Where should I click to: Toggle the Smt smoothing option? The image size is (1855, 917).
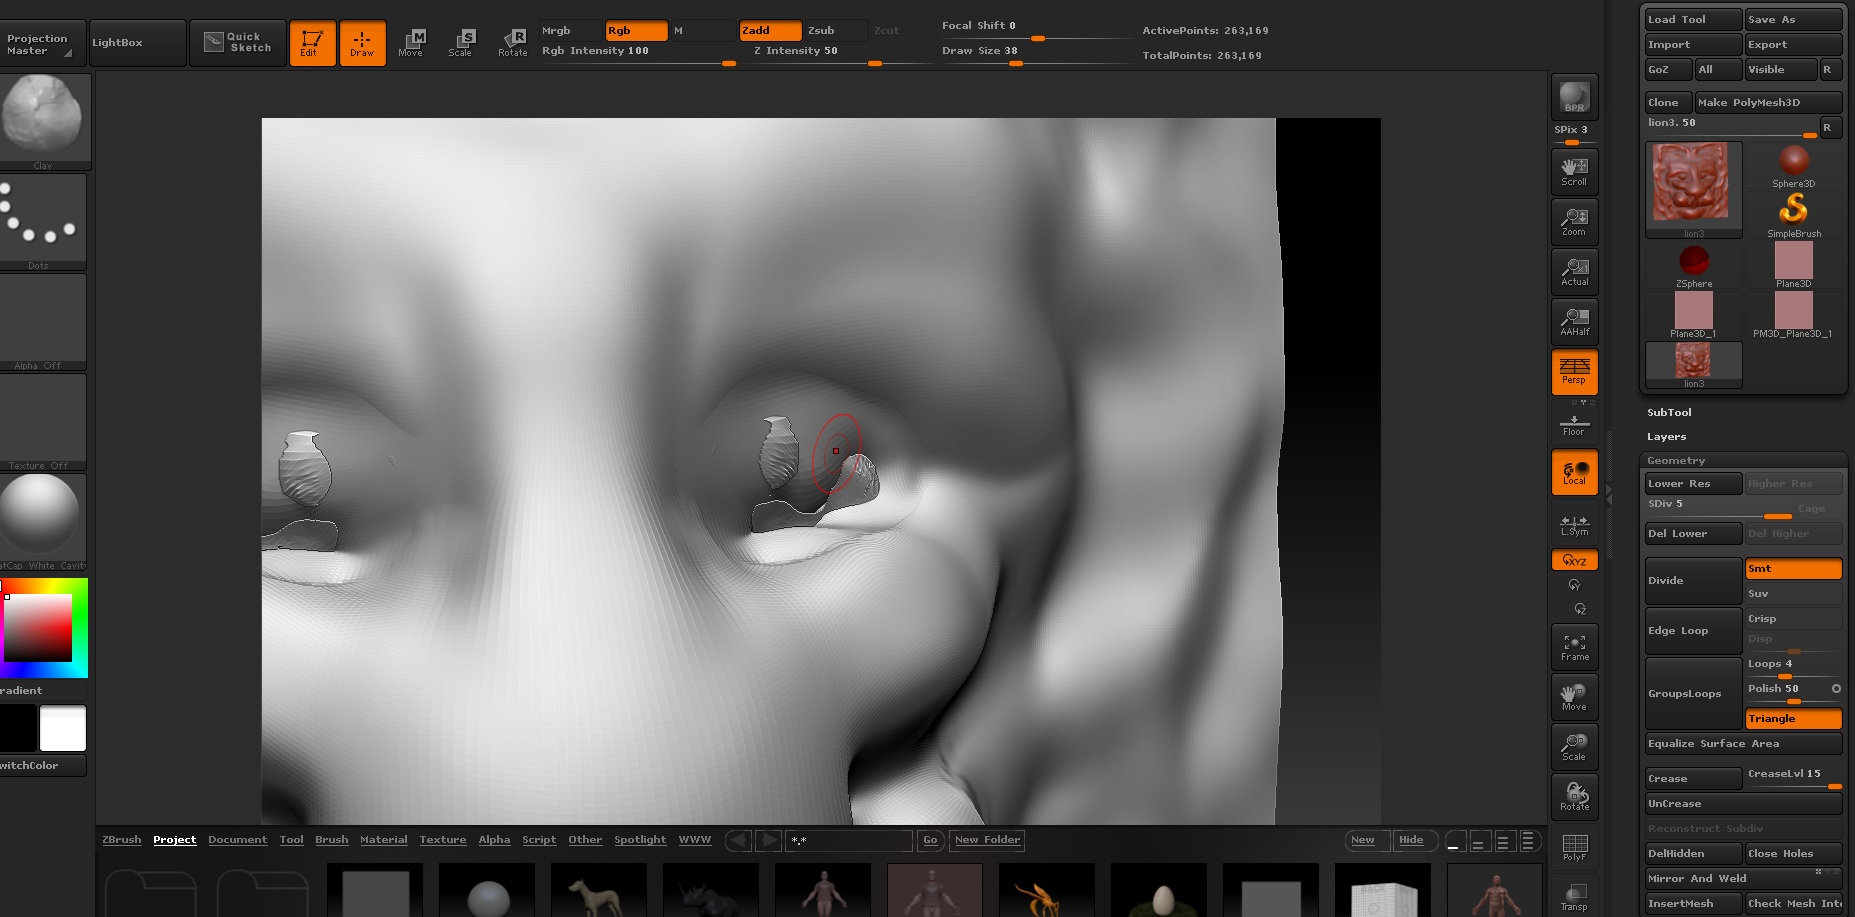1794,569
